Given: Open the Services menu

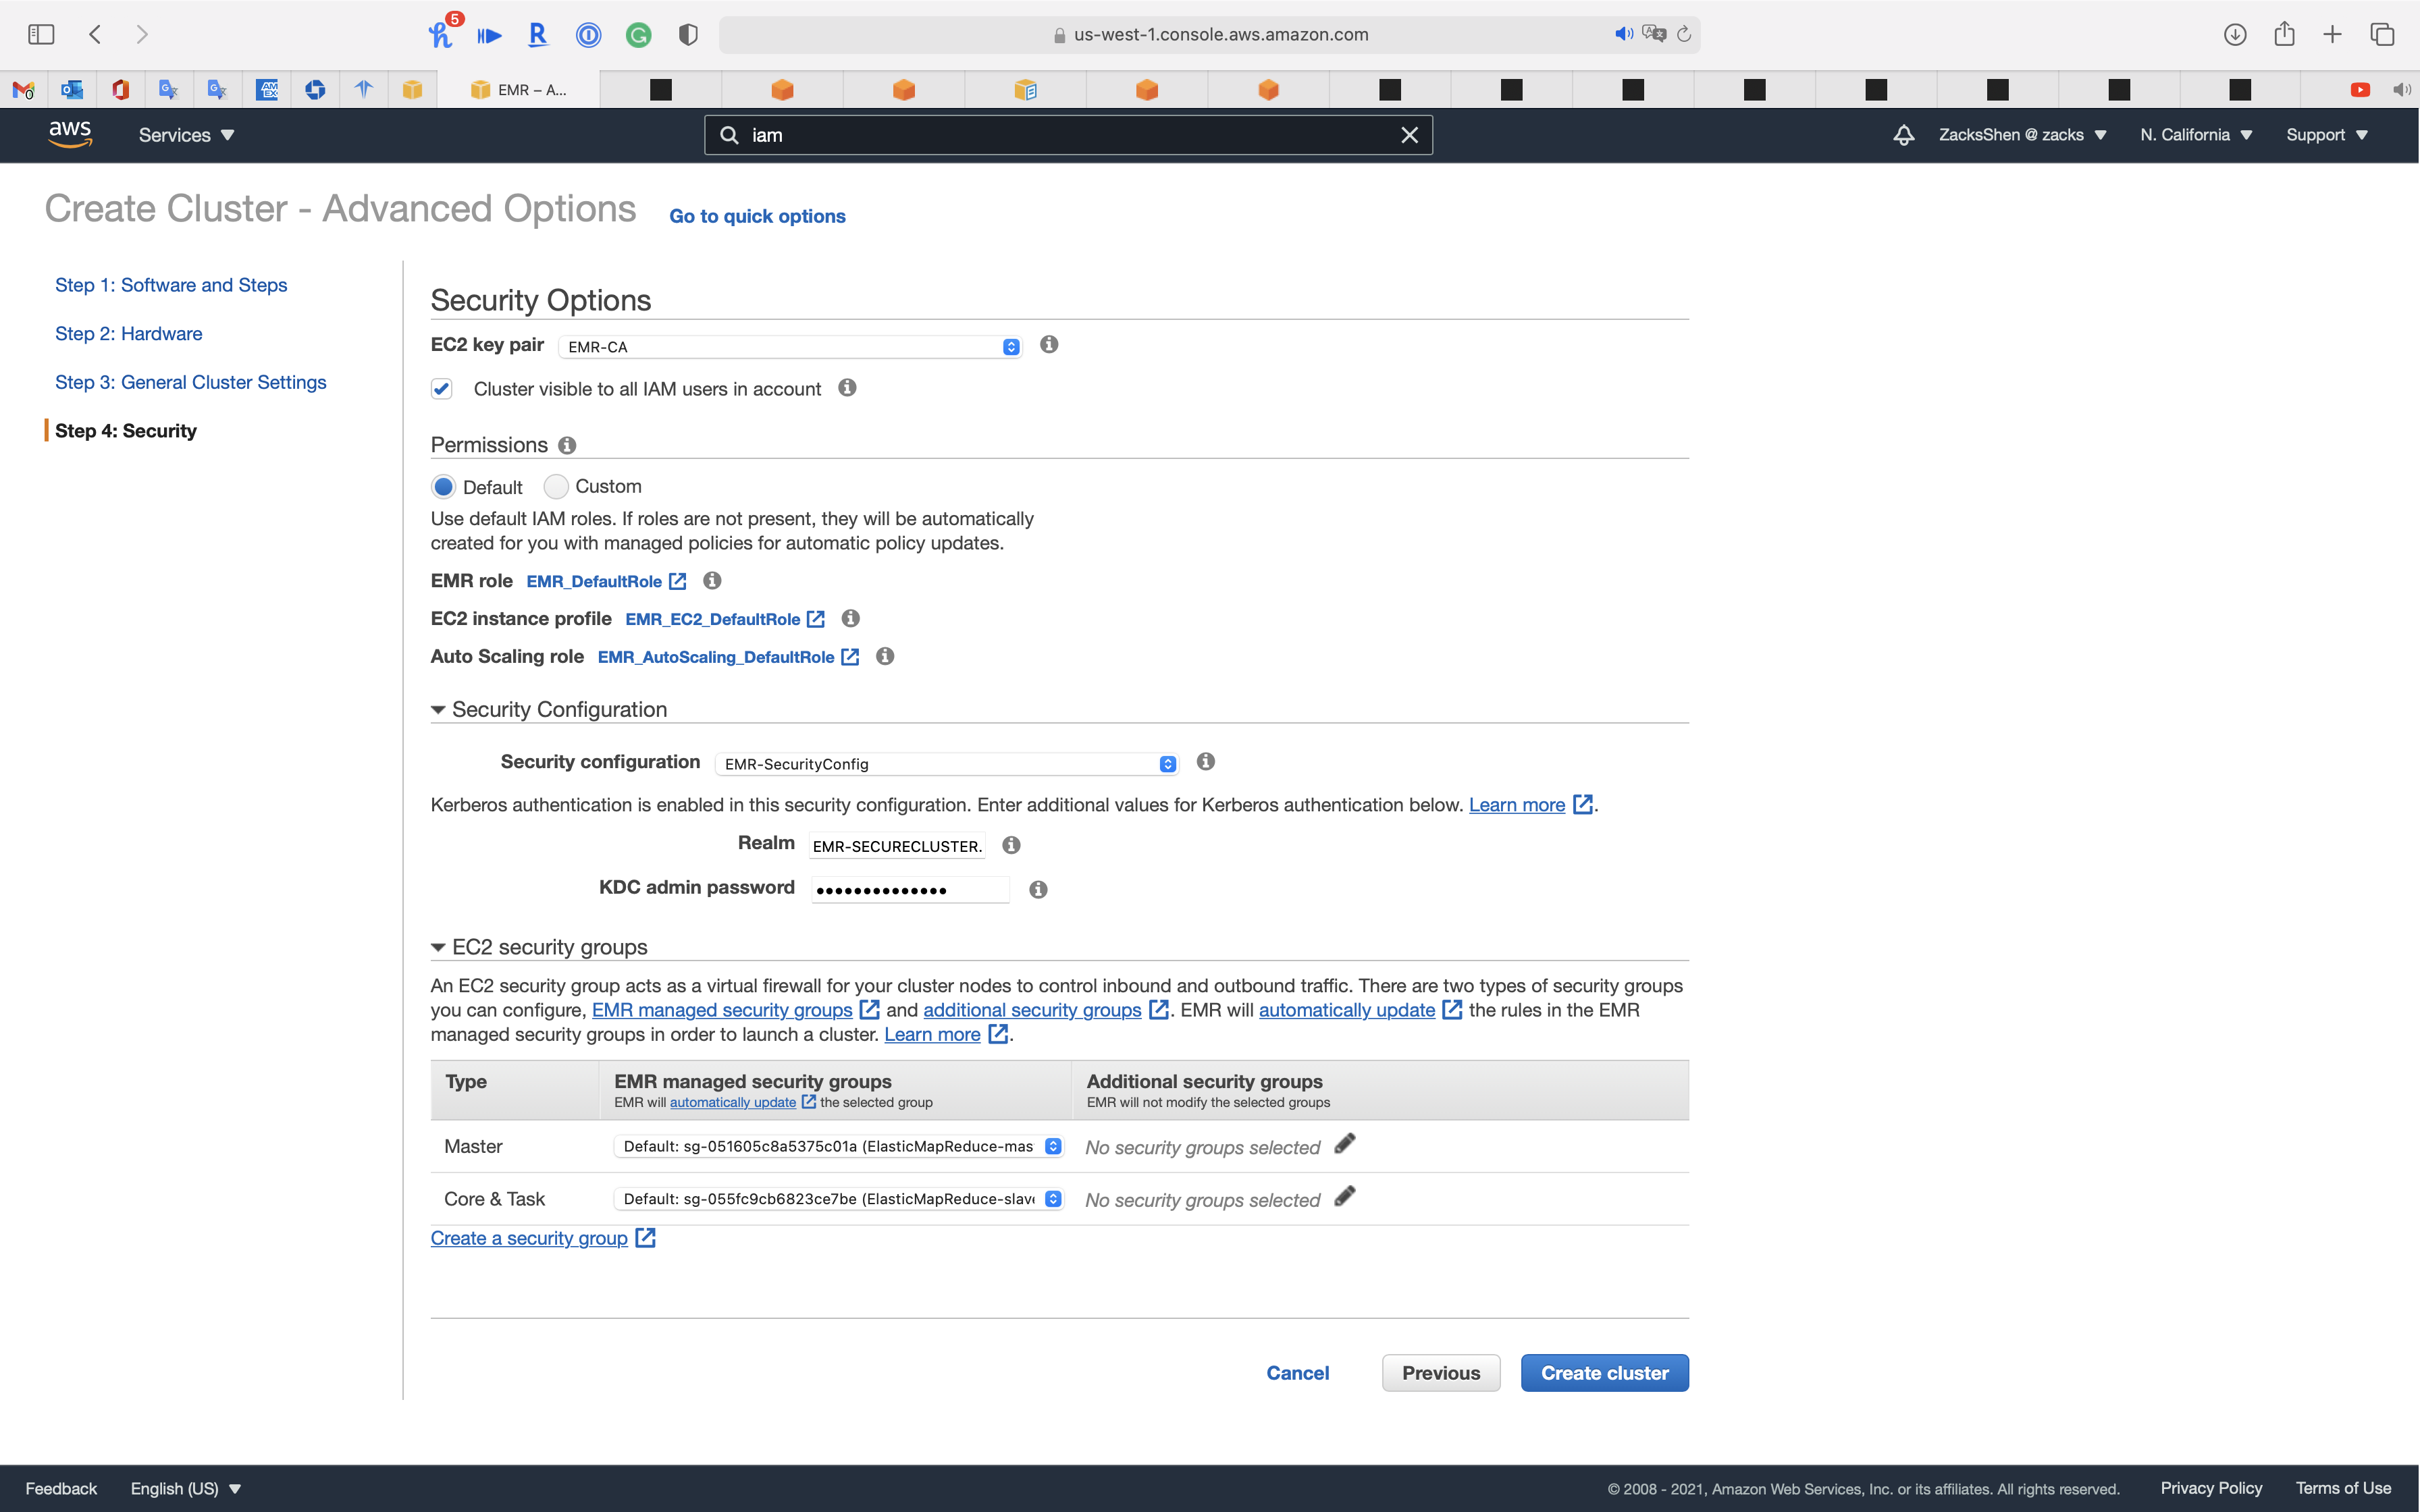Looking at the screenshot, I should (186, 135).
